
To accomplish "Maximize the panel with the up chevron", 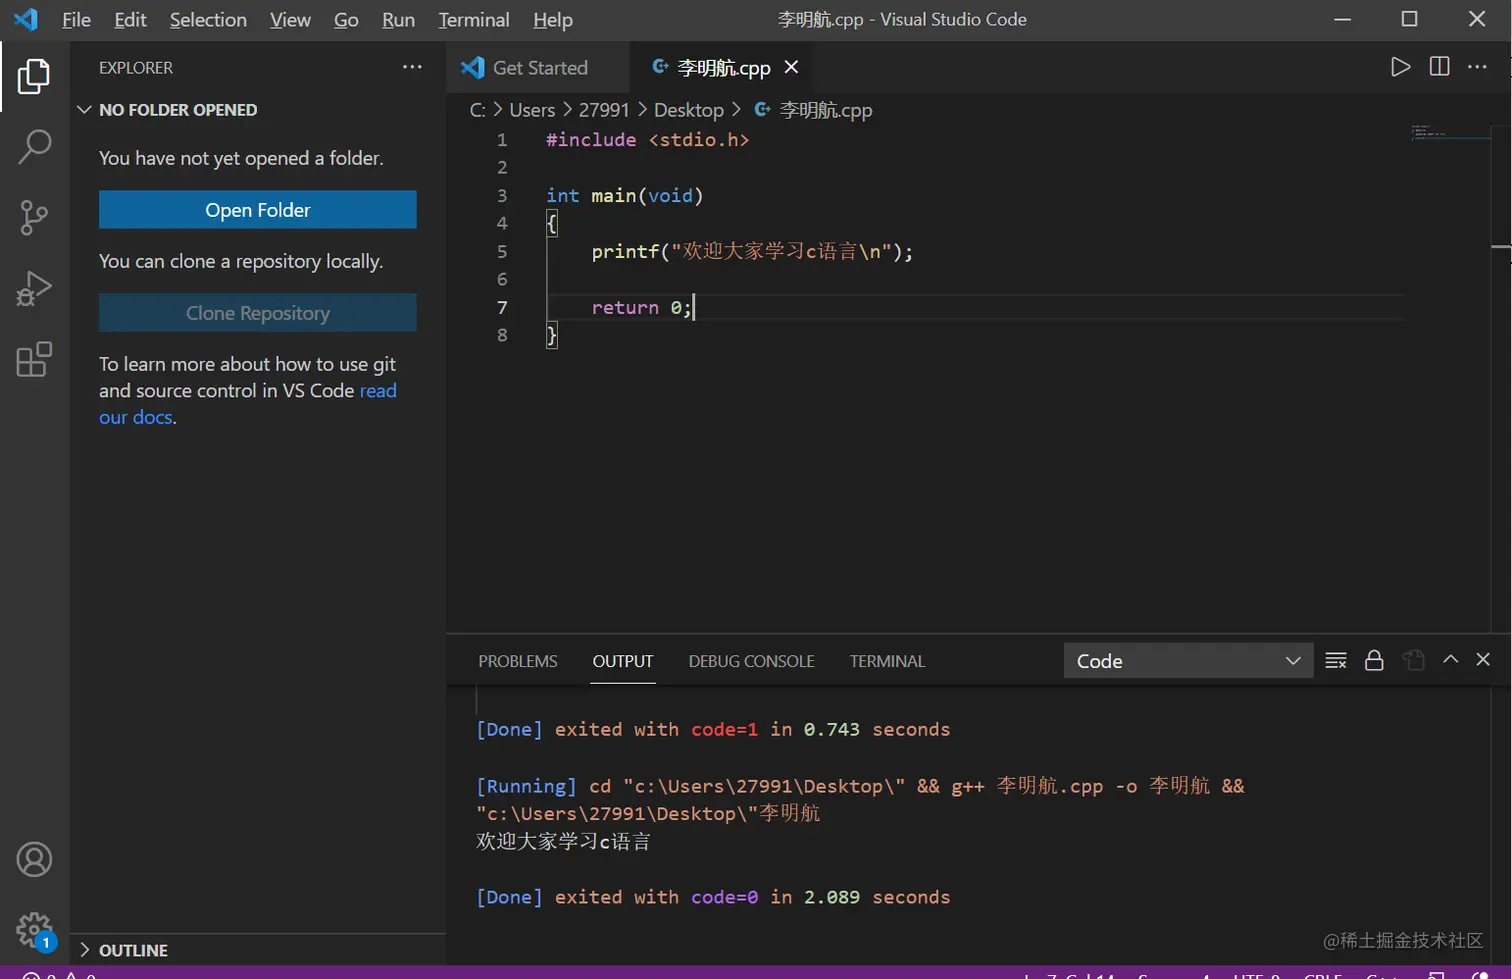I will click(x=1450, y=660).
